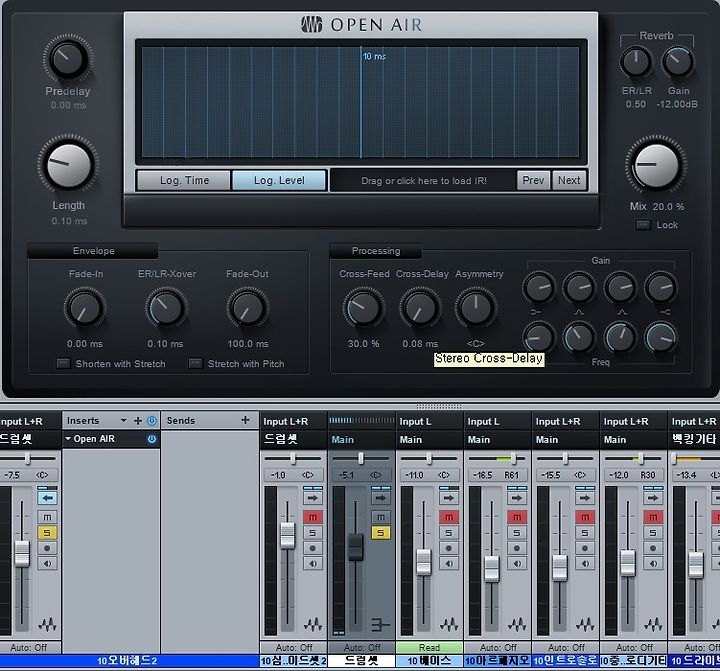Toggle the Inserts activate-all power icon

(152, 421)
